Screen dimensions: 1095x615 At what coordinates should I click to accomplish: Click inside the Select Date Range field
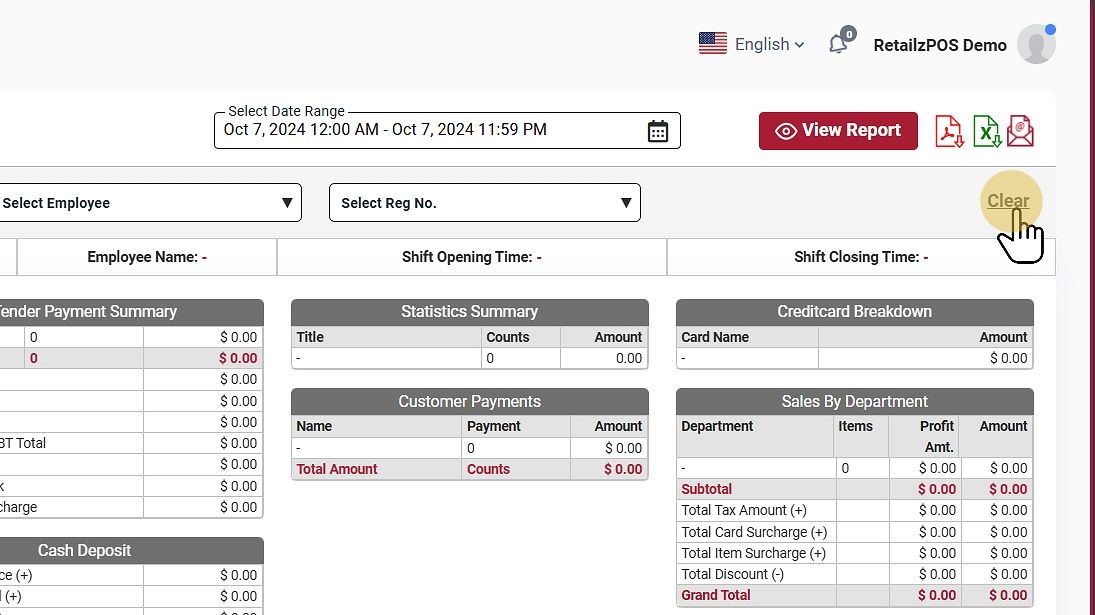[430, 130]
